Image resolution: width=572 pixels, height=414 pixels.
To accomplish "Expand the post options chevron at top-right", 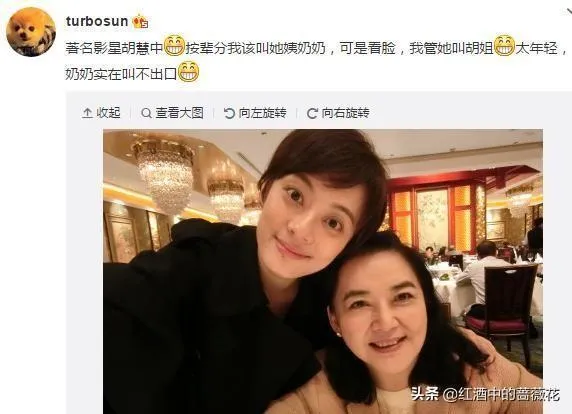I will (x=568, y=12).
